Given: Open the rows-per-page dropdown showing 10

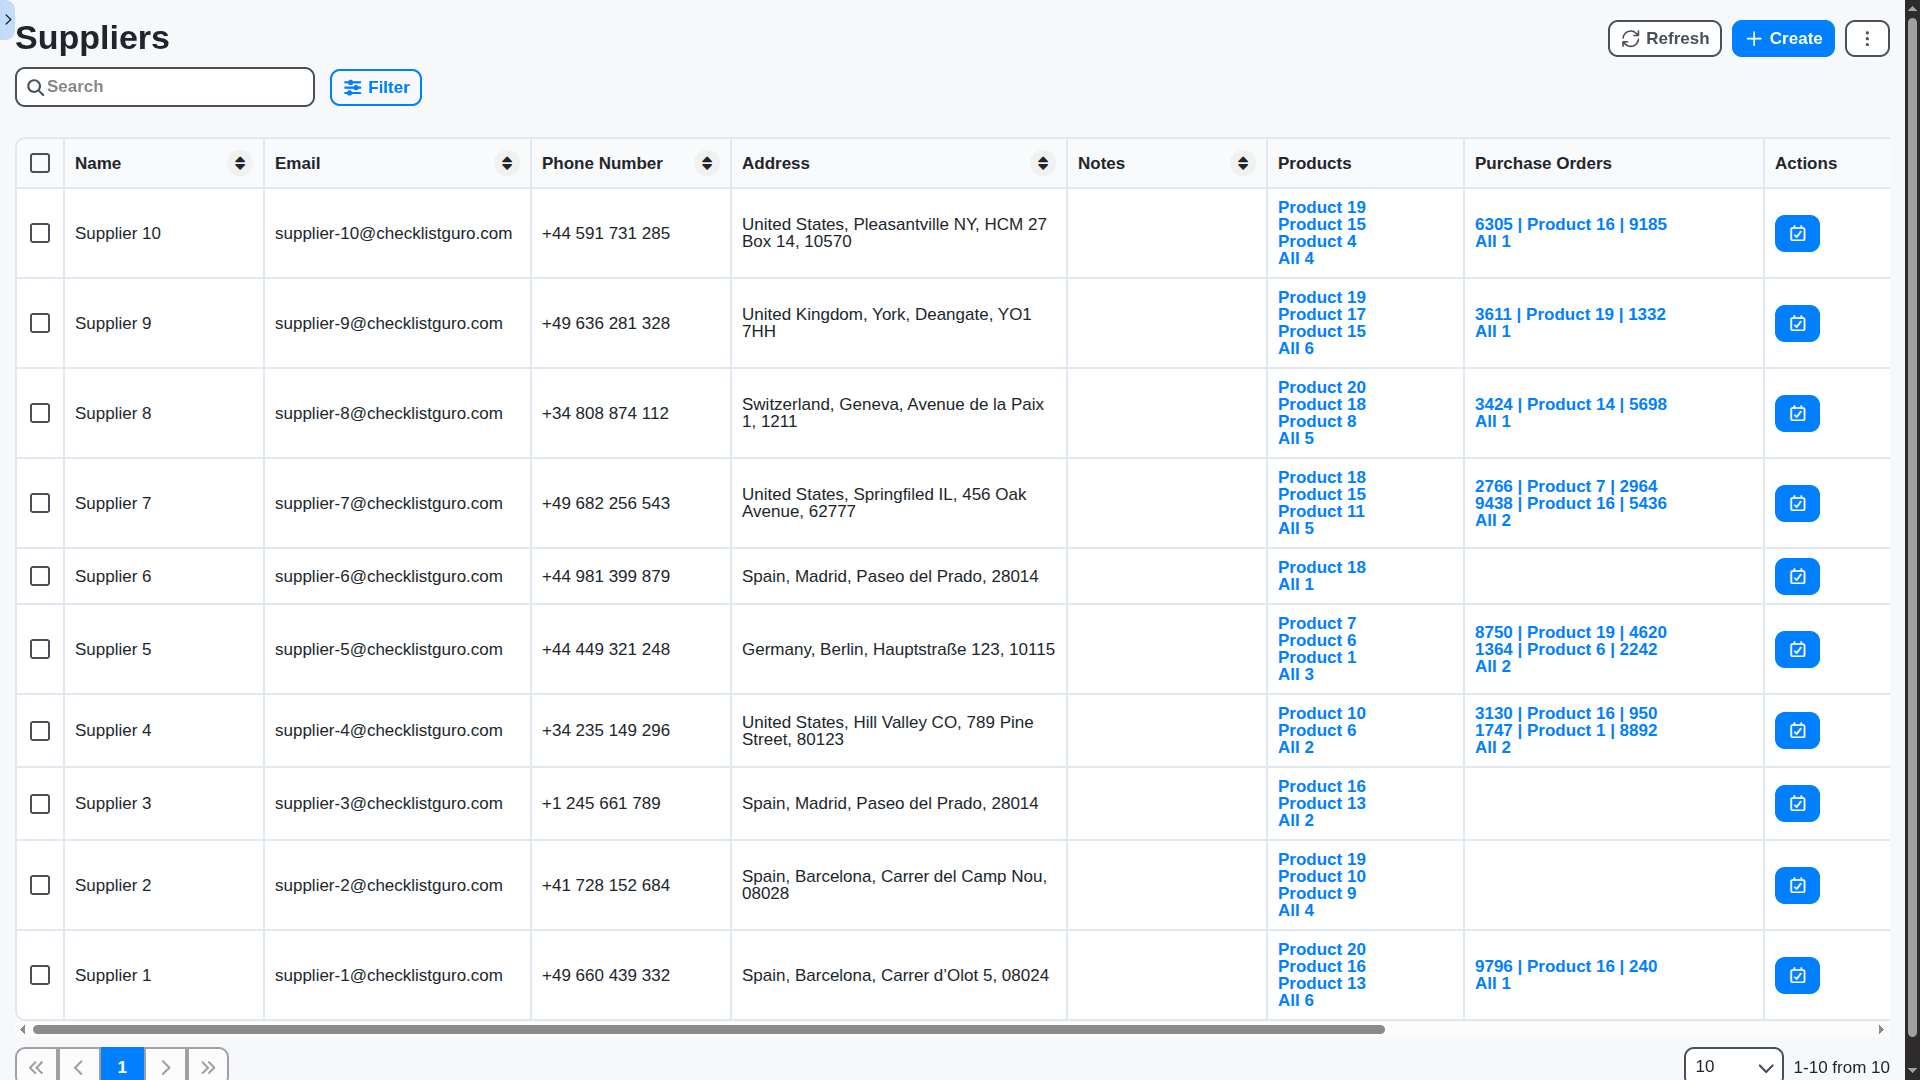Looking at the screenshot, I should (1733, 1067).
